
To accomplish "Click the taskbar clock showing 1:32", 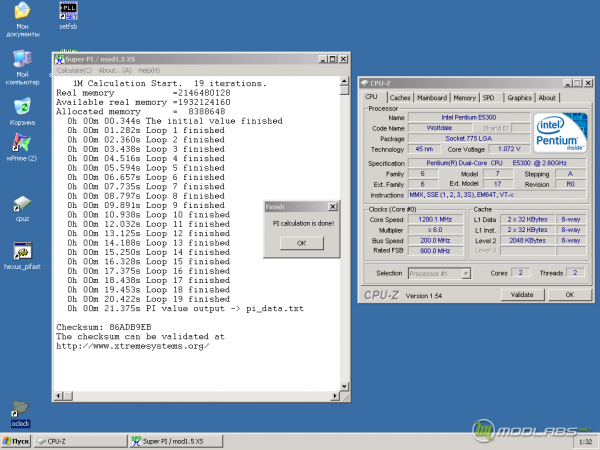I will tap(585, 442).
